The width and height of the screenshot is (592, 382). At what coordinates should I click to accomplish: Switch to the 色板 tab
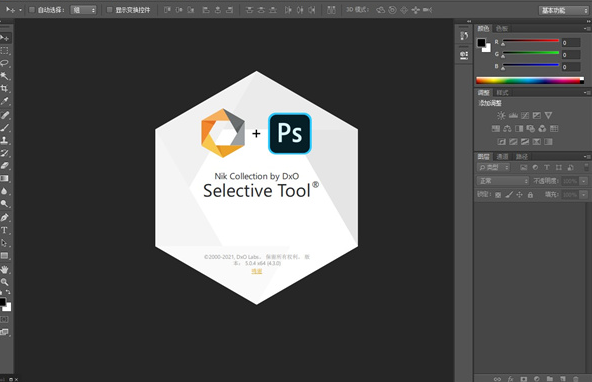click(x=502, y=28)
